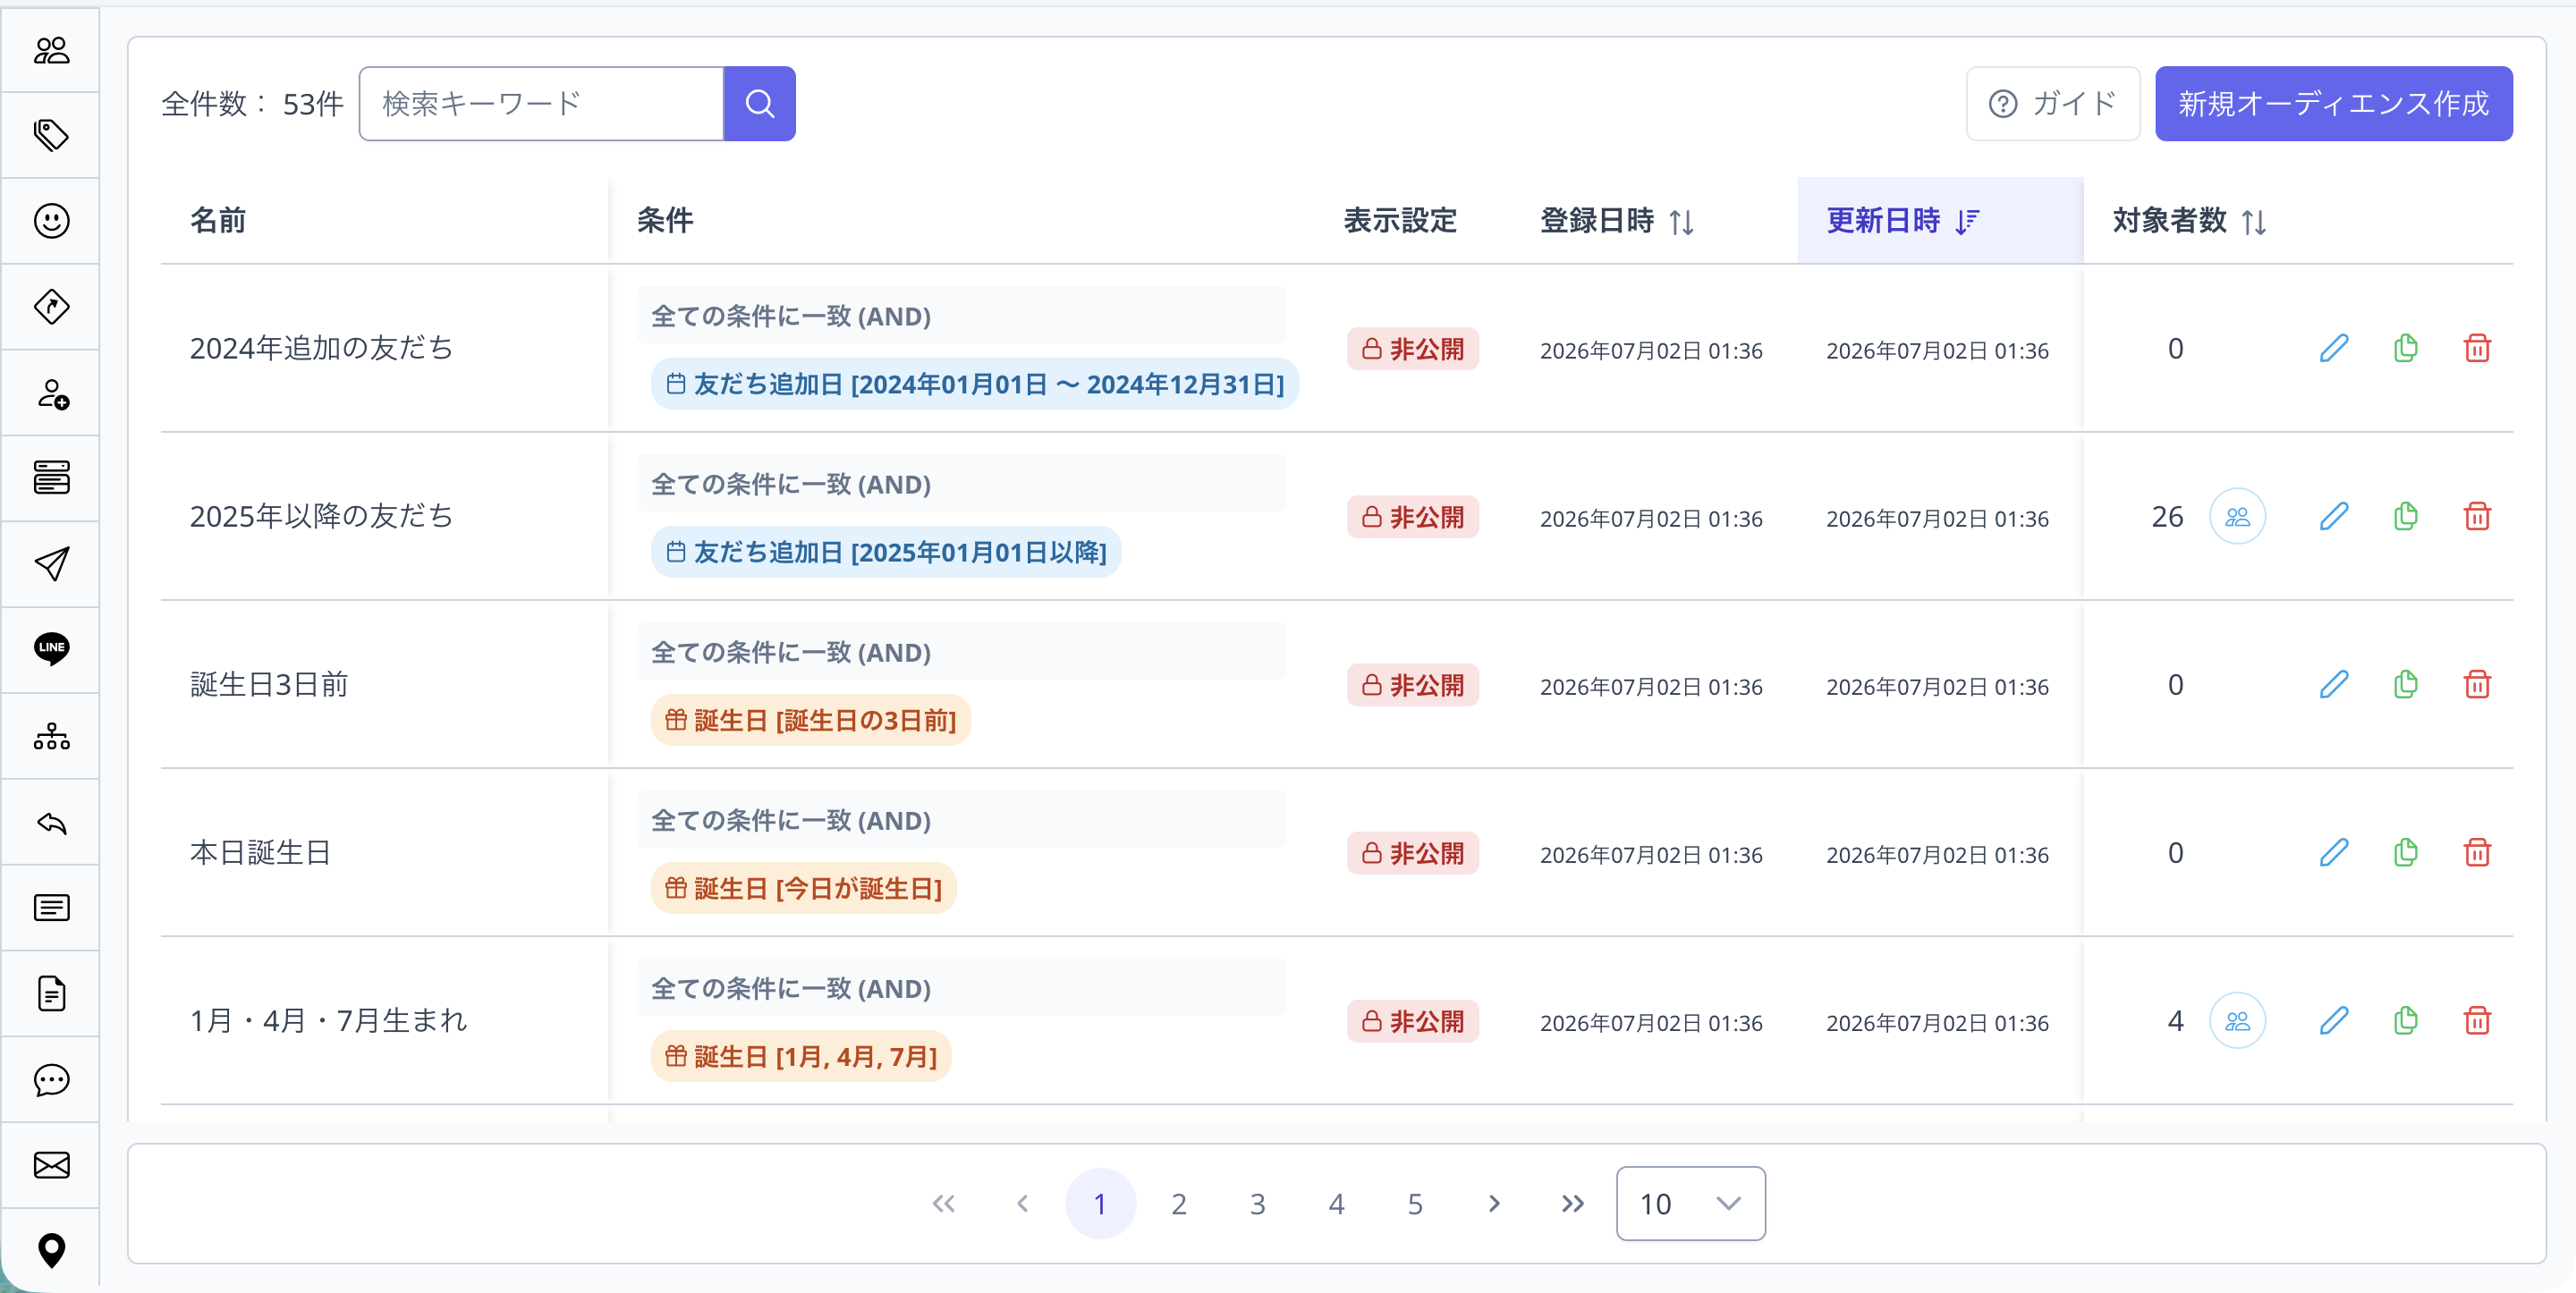
Task: Open the paper plane broadcast icon
Action: click(x=51, y=564)
